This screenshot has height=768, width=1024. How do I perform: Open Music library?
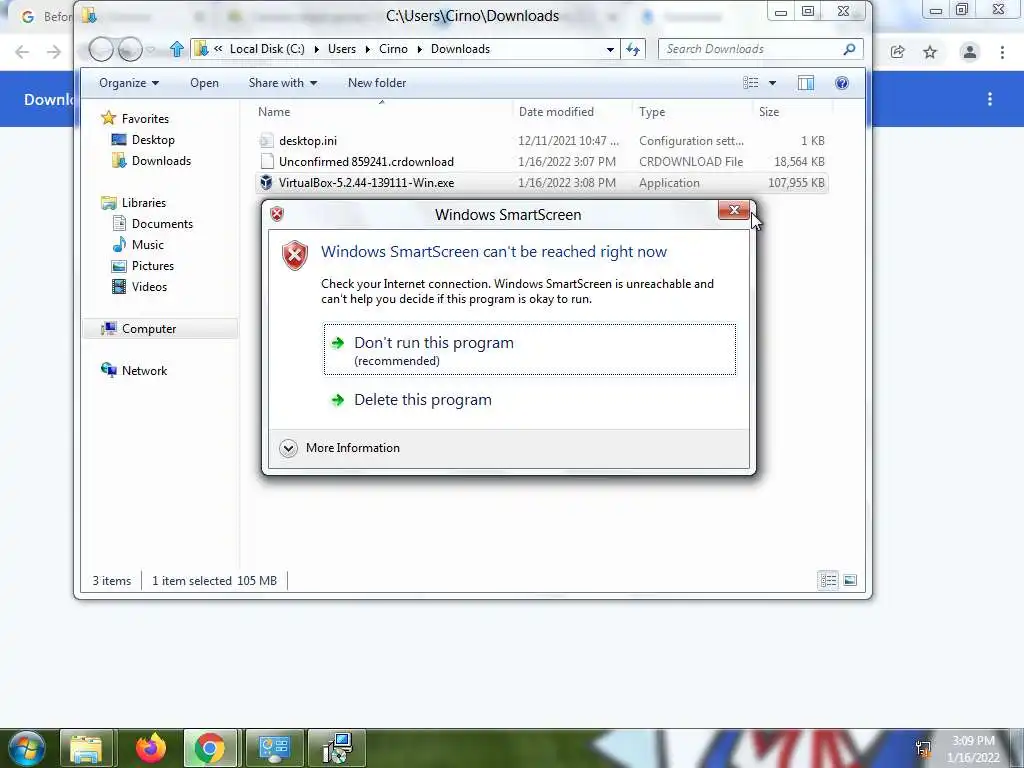tap(148, 245)
